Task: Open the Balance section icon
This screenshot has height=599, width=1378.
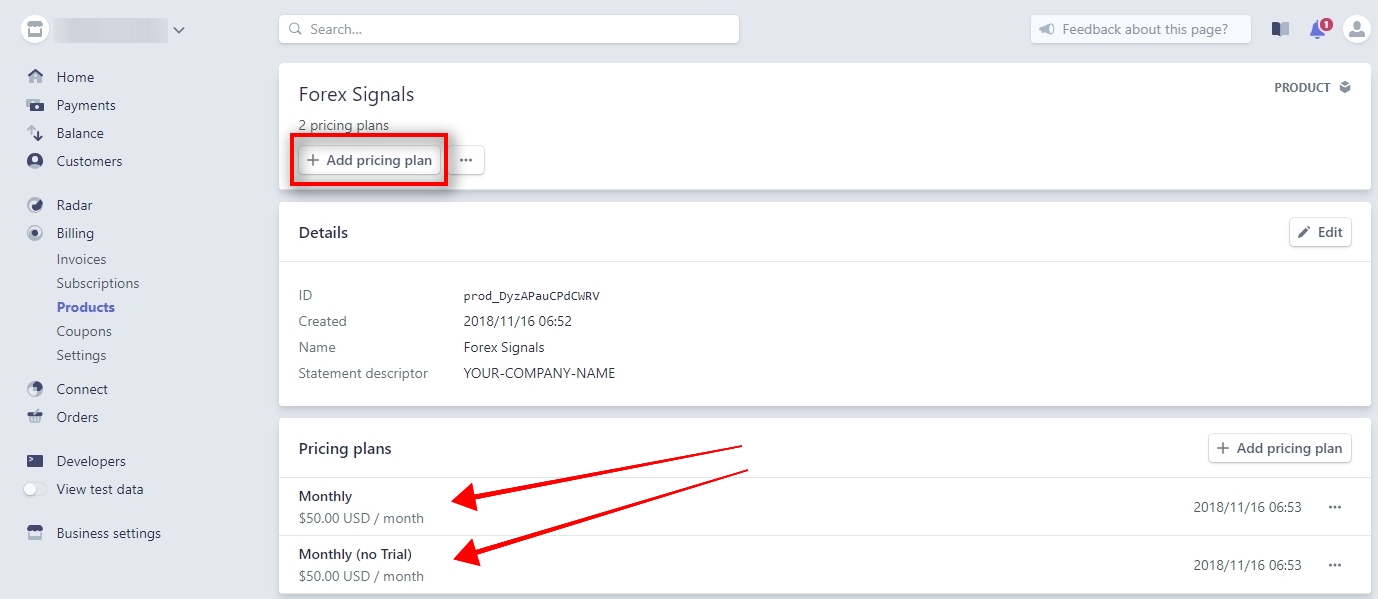Action: pyautogui.click(x=35, y=133)
